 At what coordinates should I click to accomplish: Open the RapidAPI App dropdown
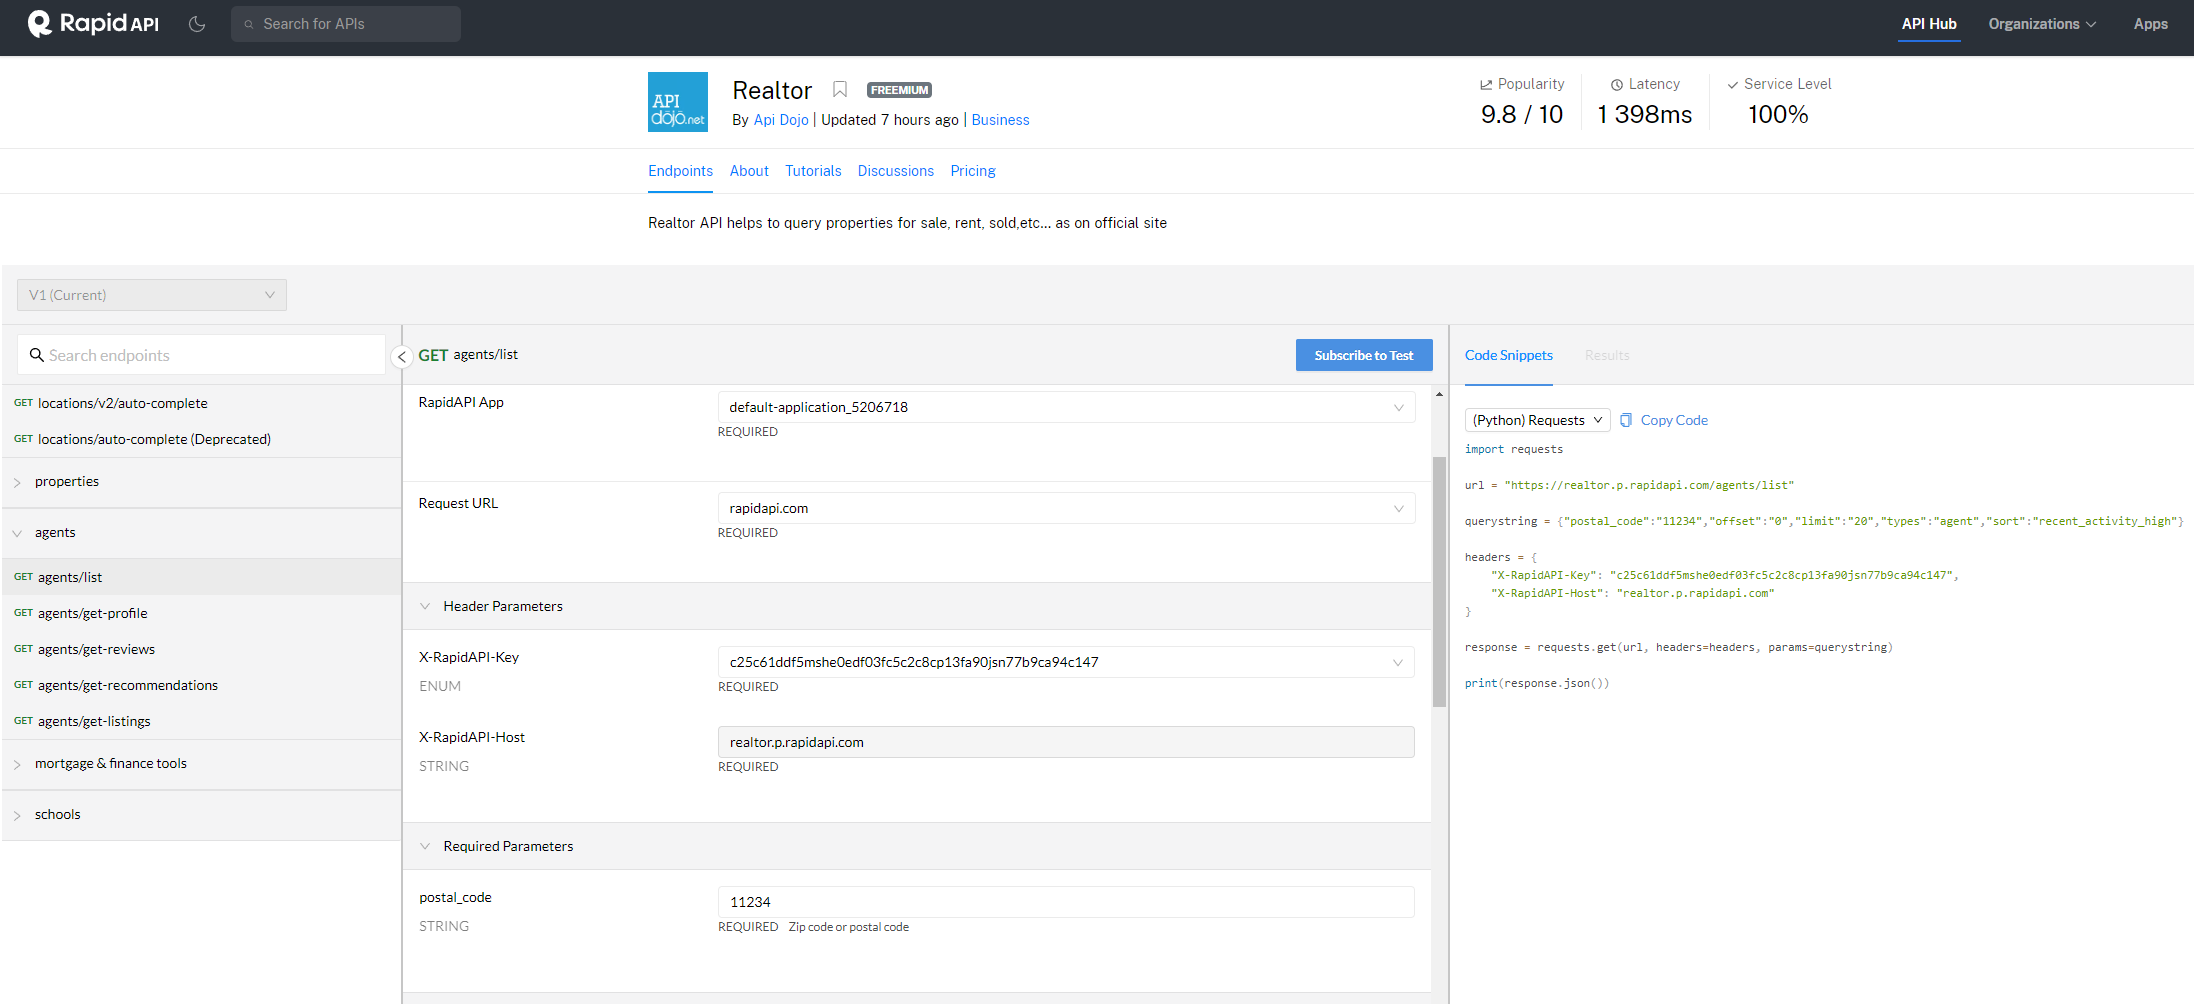[1066, 407]
